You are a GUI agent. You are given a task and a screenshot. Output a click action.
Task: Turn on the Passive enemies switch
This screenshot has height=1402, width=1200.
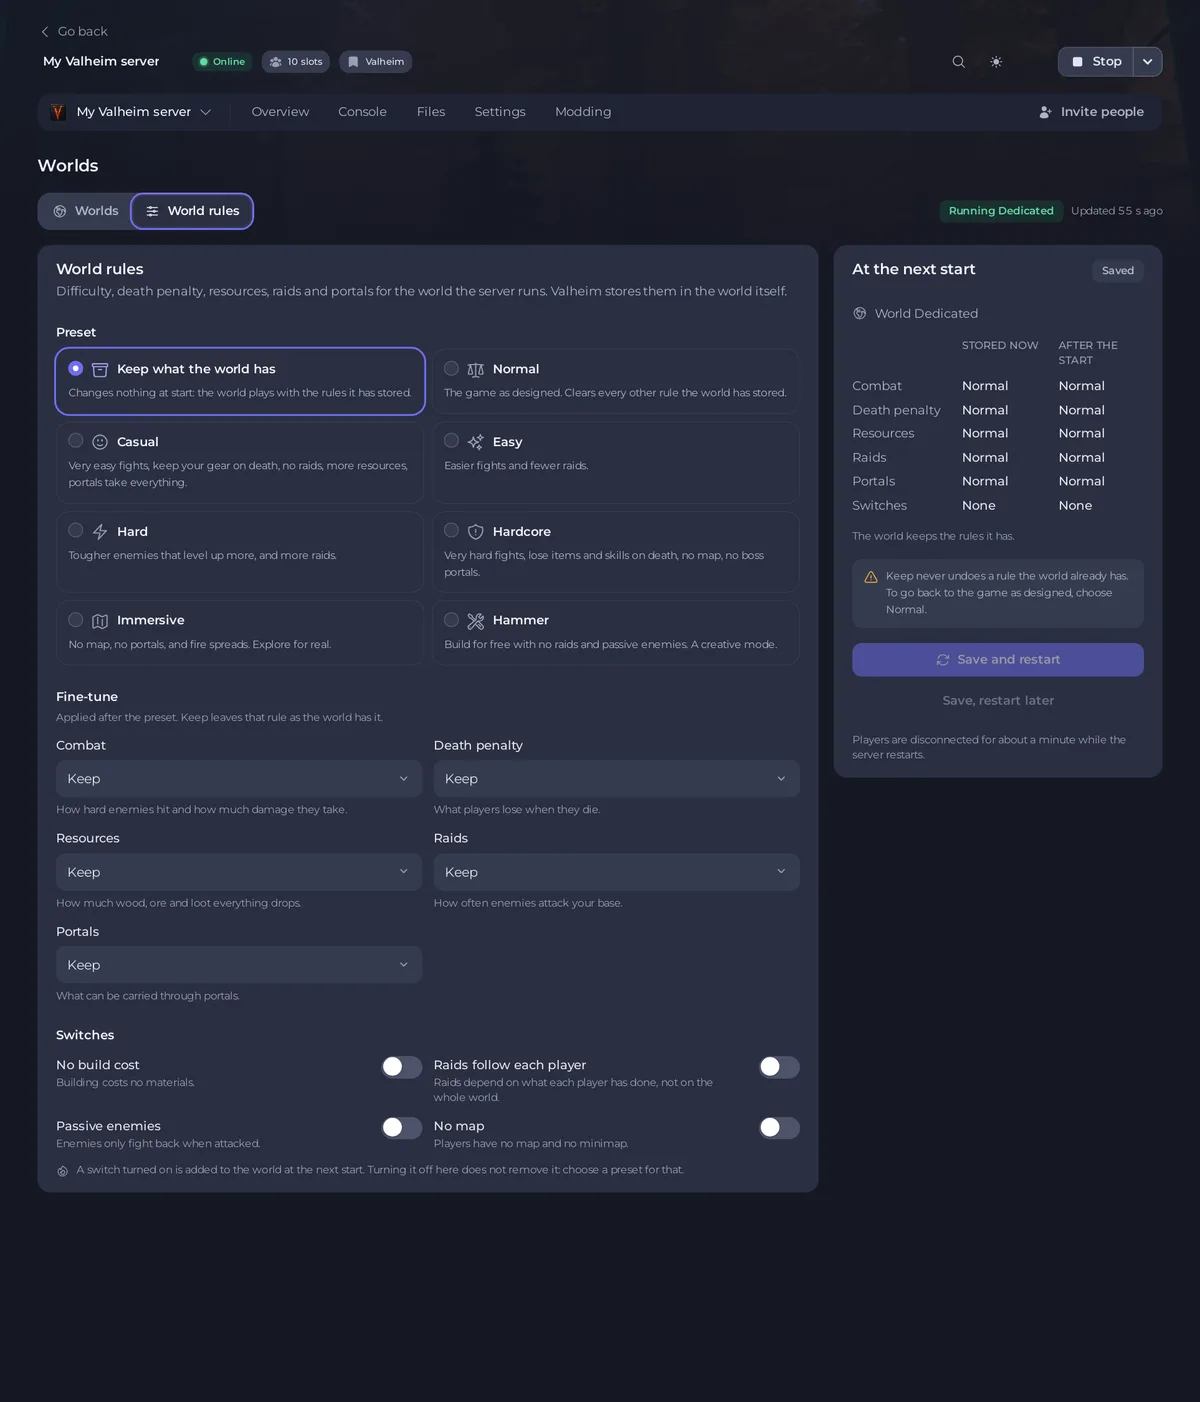point(402,1128)
